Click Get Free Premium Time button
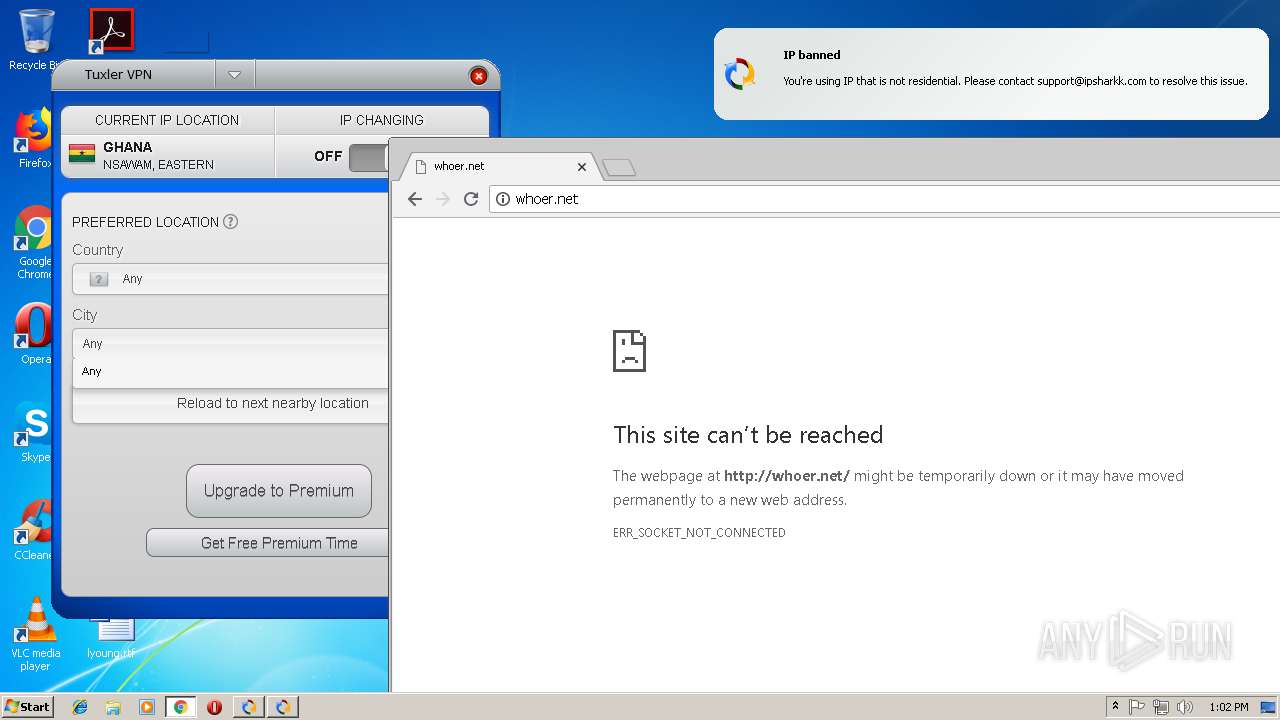Viewport: 1280px width, 720px height. click(267, 543)
